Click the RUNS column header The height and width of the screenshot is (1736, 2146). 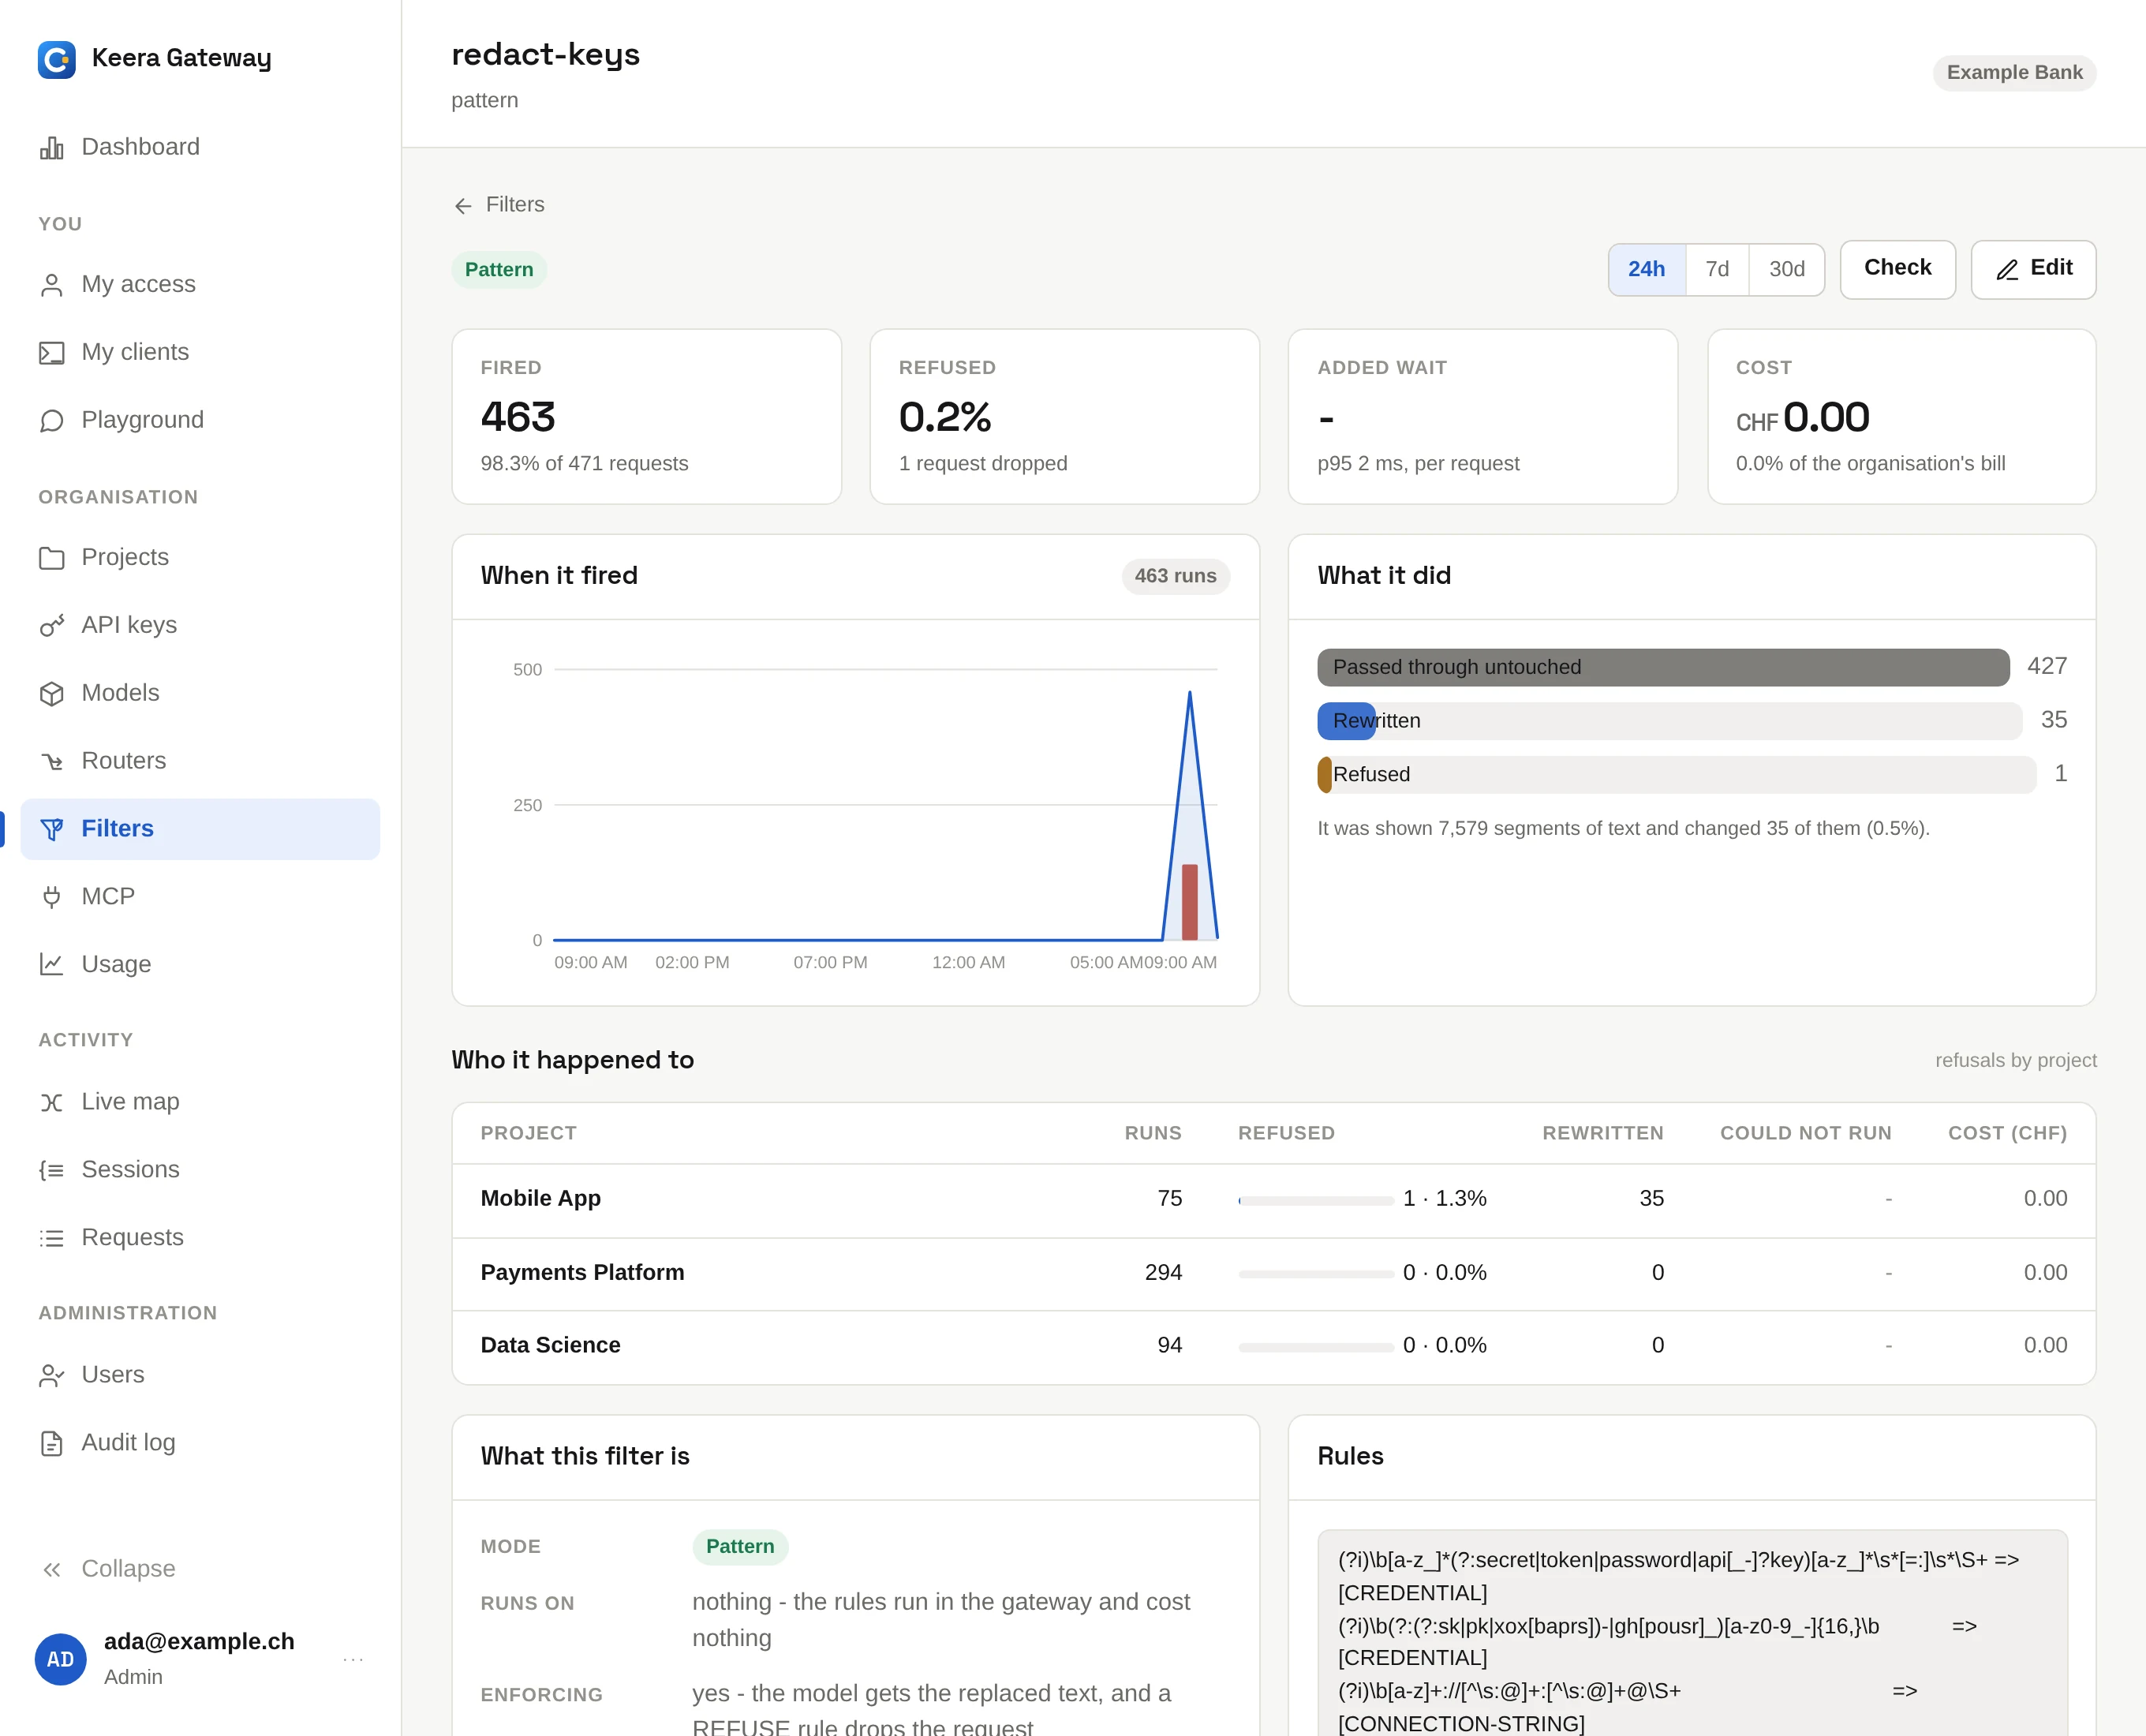tap(1153, 1133)
